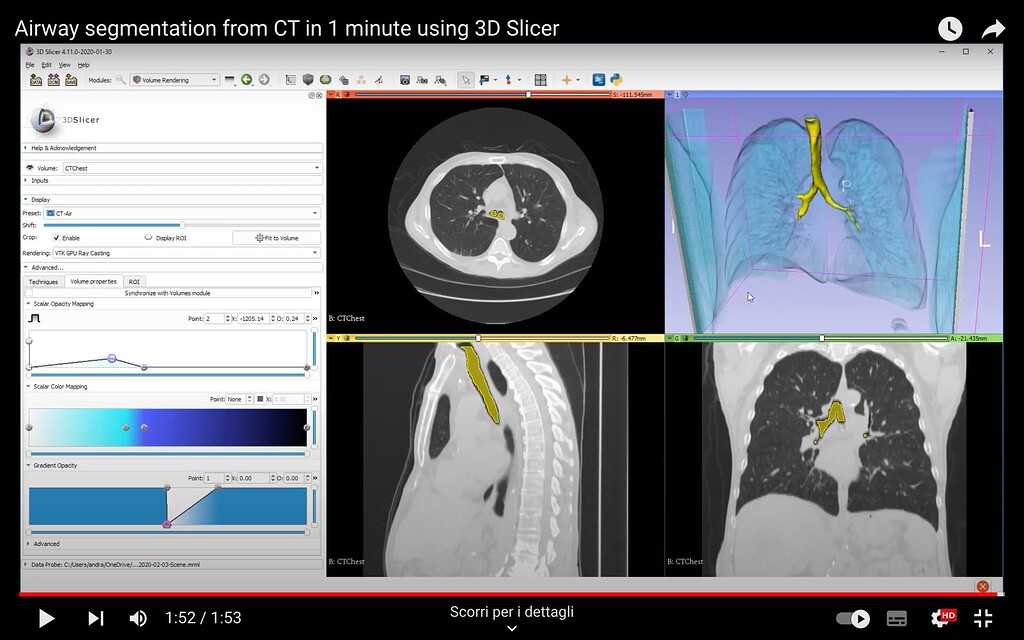Switch to the ROI tab
Image resolution: width=1024 pixels, height=640 pixels.
click(x=135, y=282)
